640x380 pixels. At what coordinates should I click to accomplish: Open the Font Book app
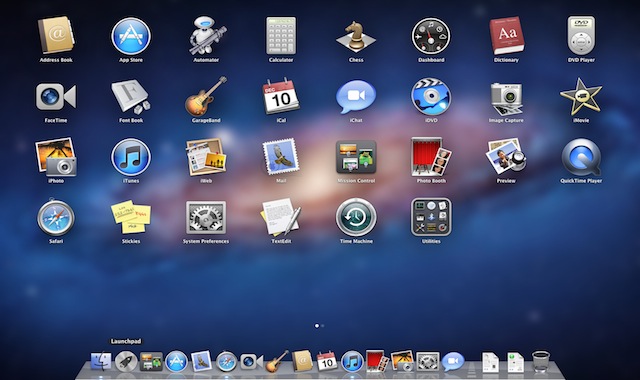point(131,96)
